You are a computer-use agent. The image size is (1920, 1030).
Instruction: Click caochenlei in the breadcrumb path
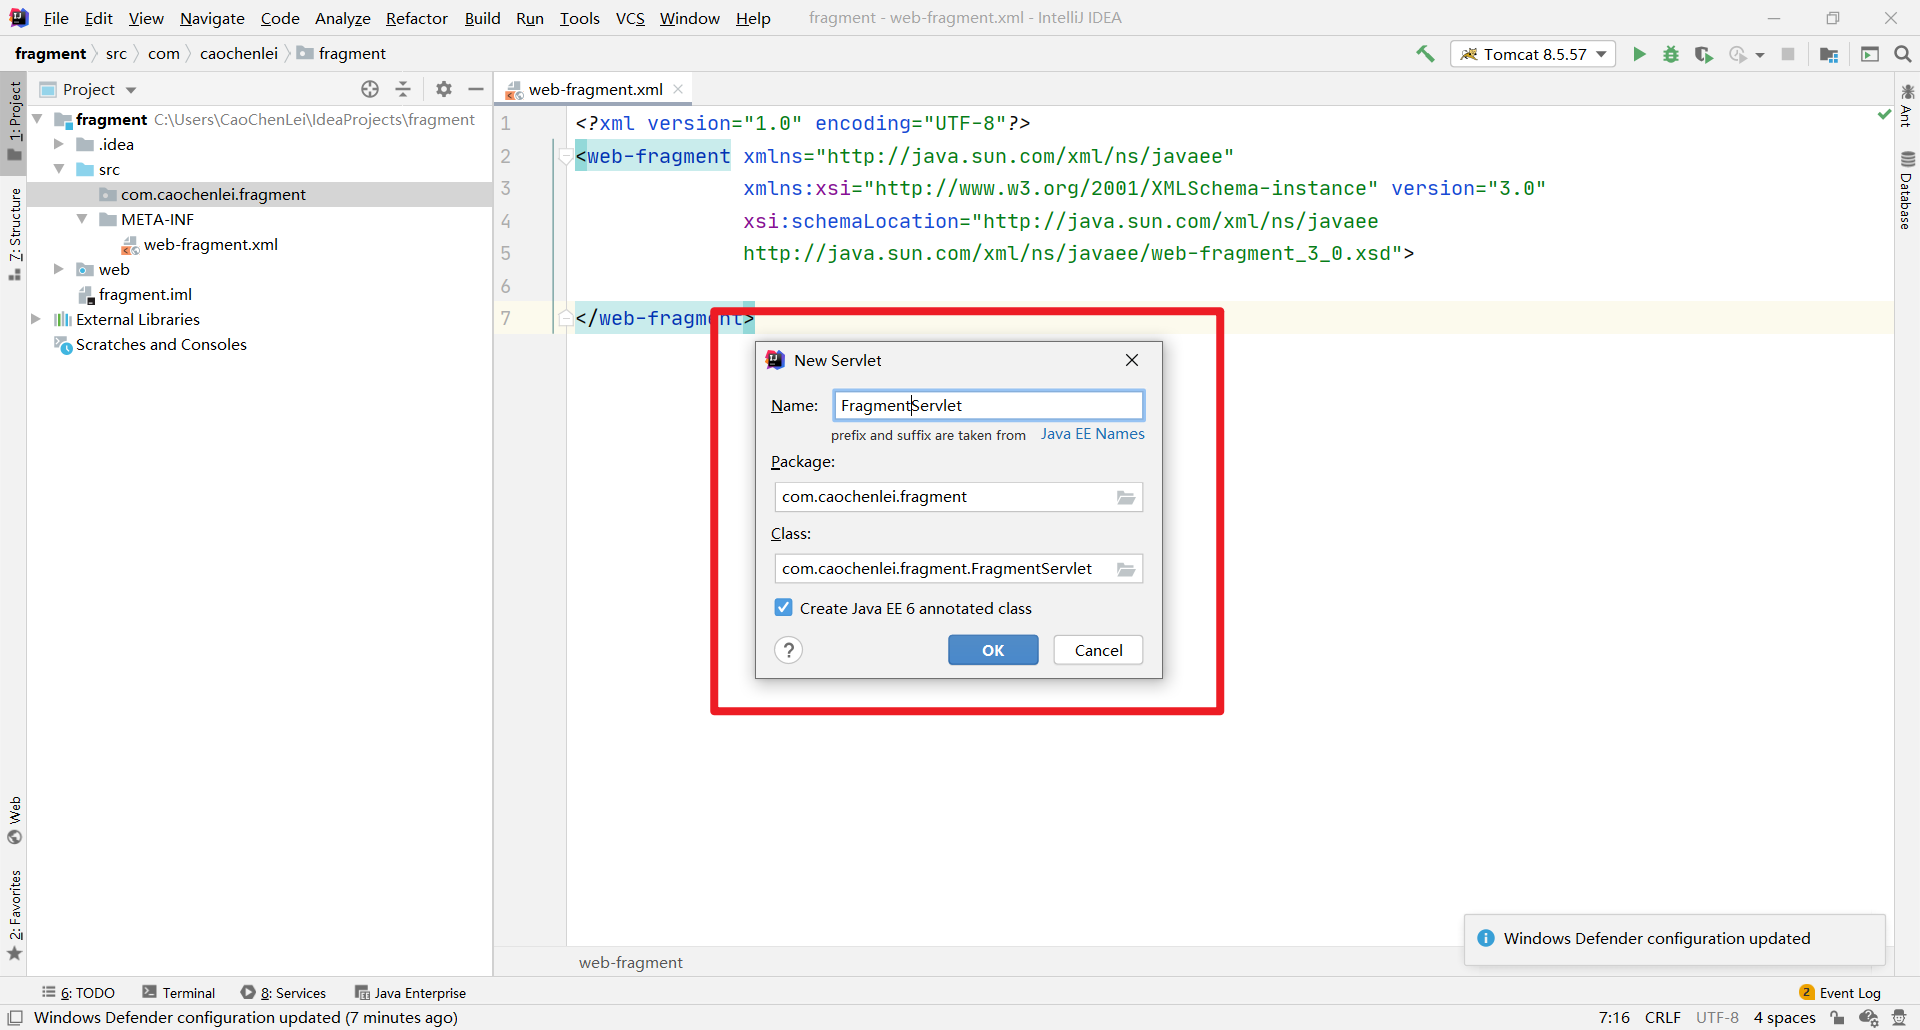coord(239,54)
